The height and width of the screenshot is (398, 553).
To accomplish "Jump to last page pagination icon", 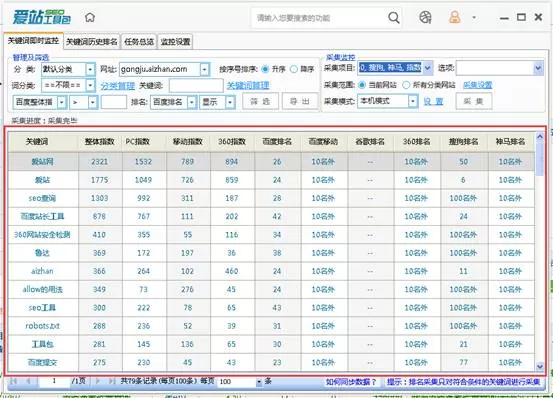I will [x=112, y=381].
